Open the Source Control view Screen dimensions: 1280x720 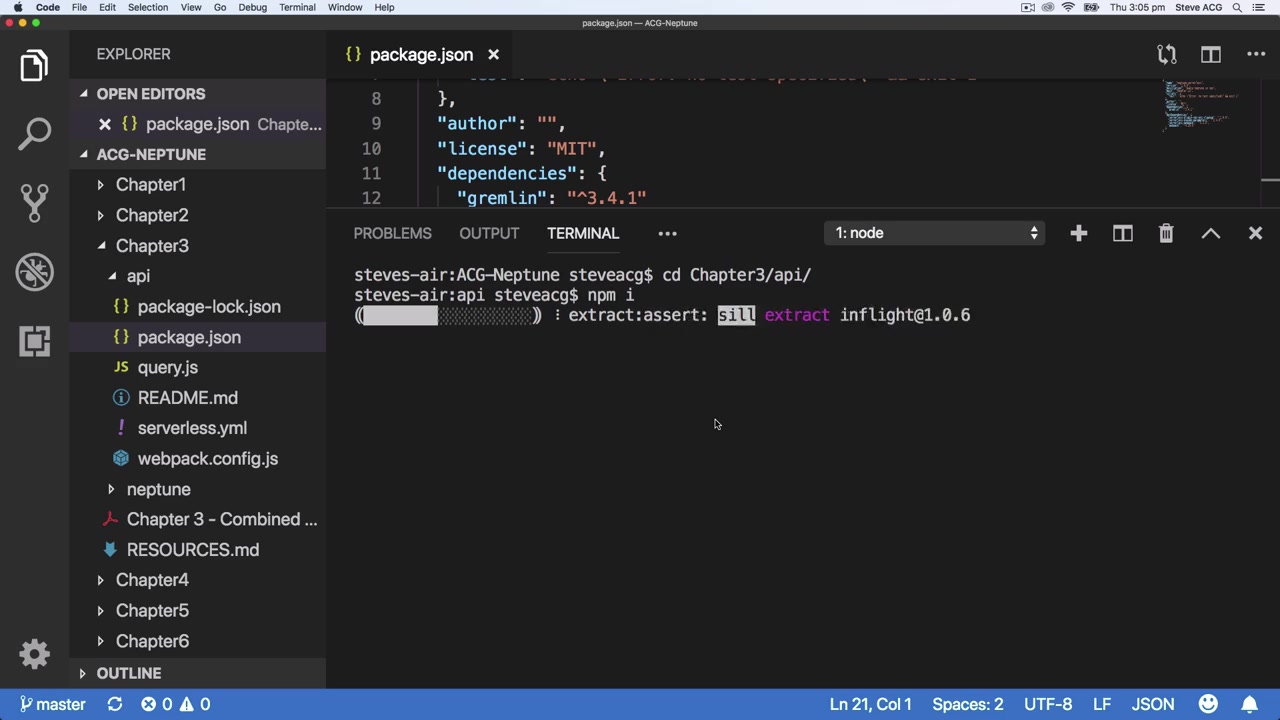(34, 202)
